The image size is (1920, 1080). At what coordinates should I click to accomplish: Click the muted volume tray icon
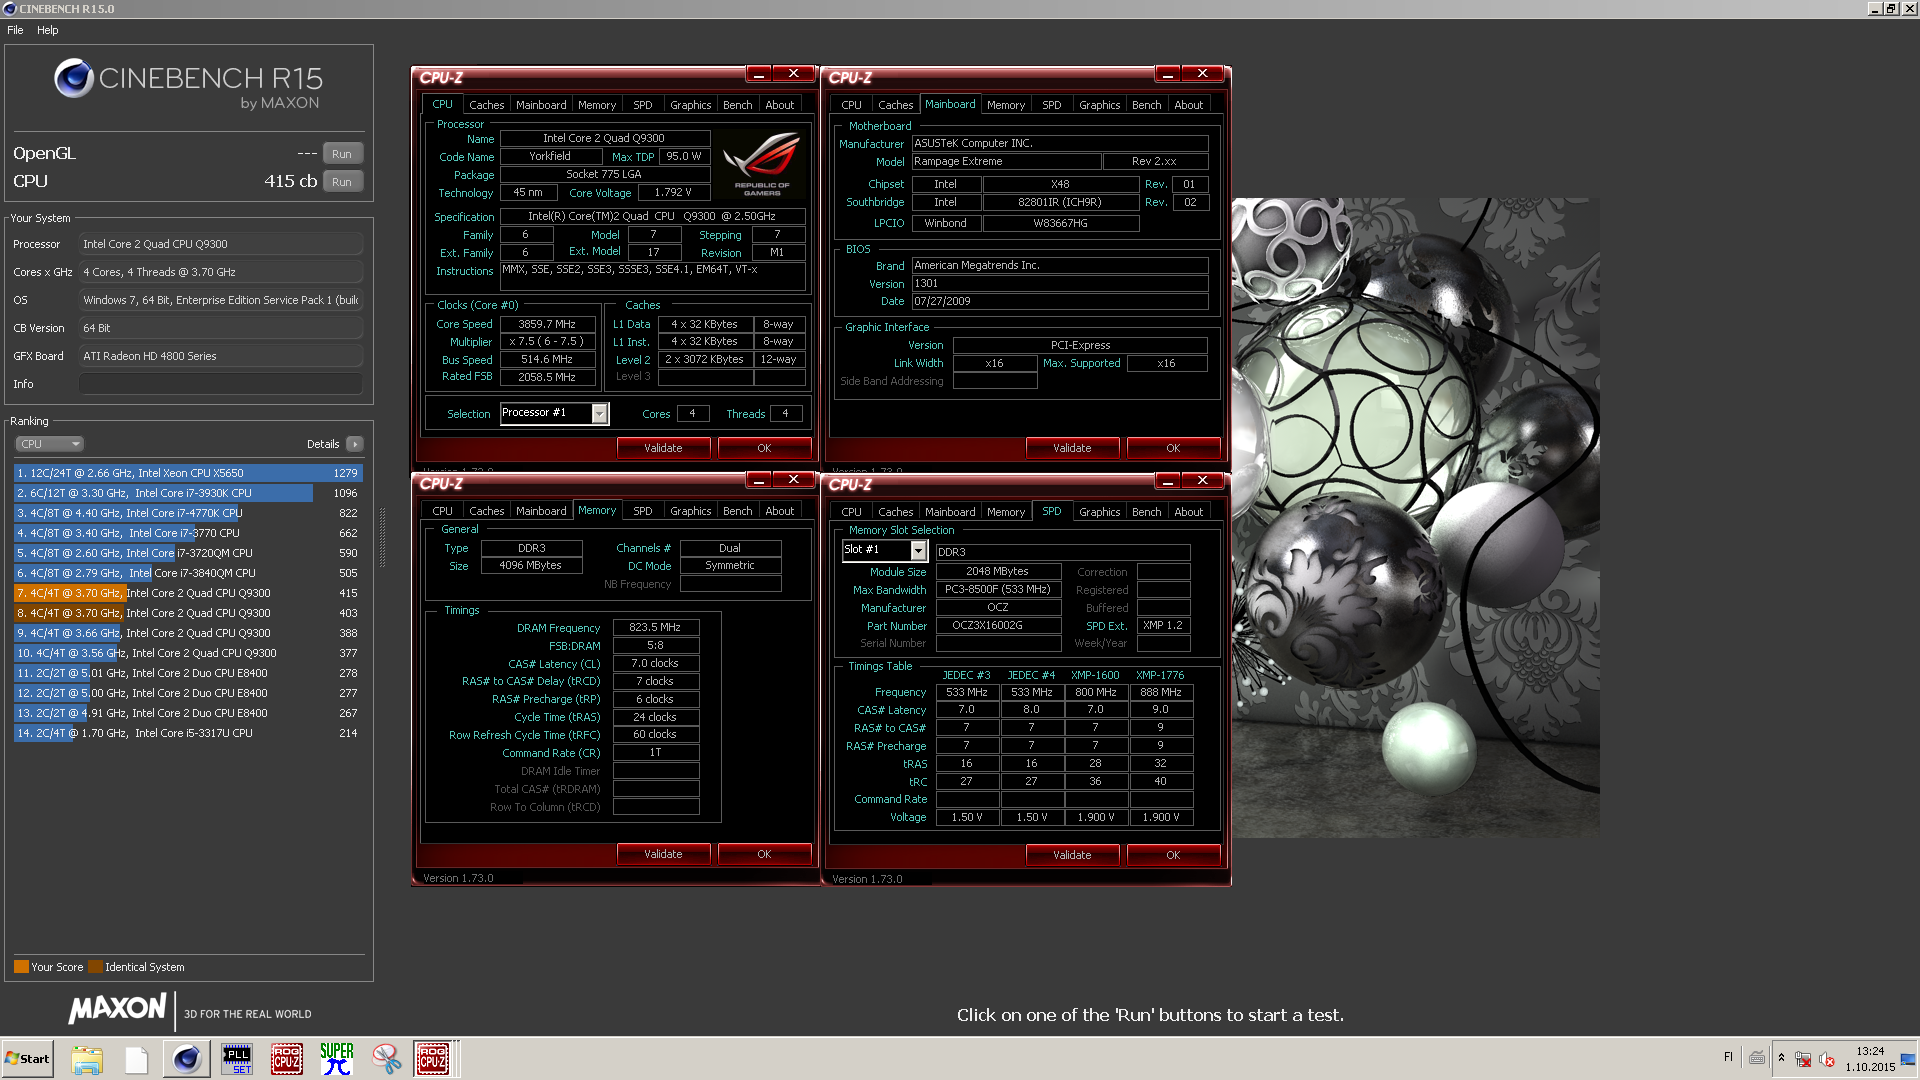pos(1827,1059)
